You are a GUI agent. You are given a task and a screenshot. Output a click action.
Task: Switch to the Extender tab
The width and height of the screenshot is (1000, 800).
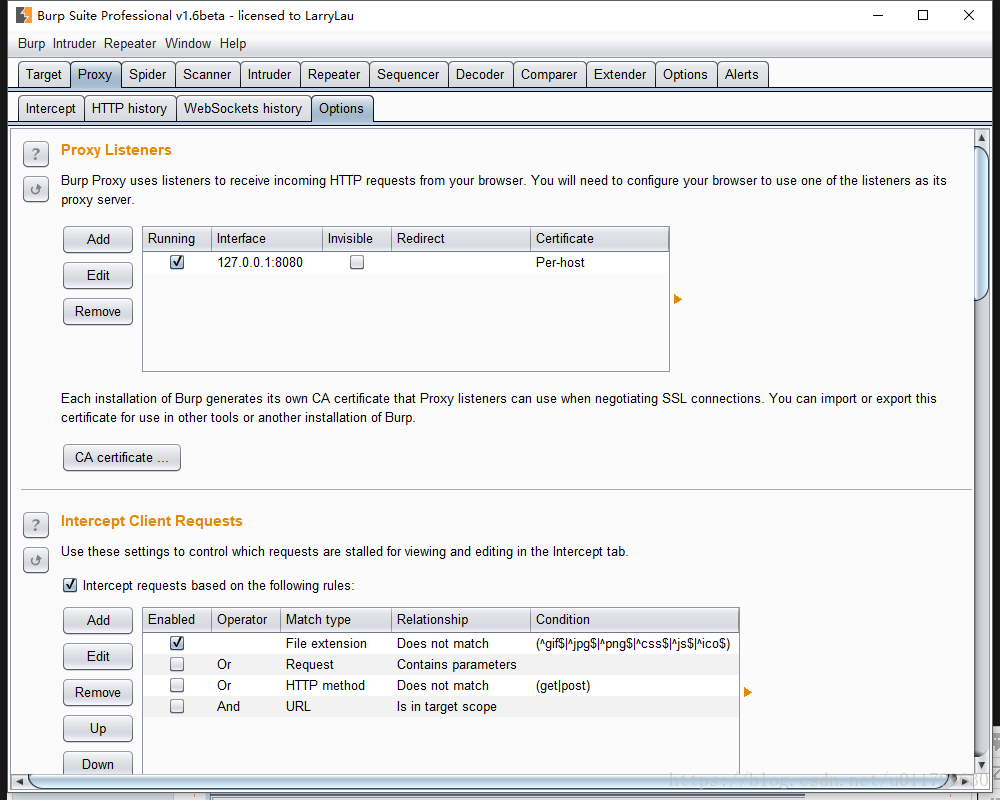620,75
